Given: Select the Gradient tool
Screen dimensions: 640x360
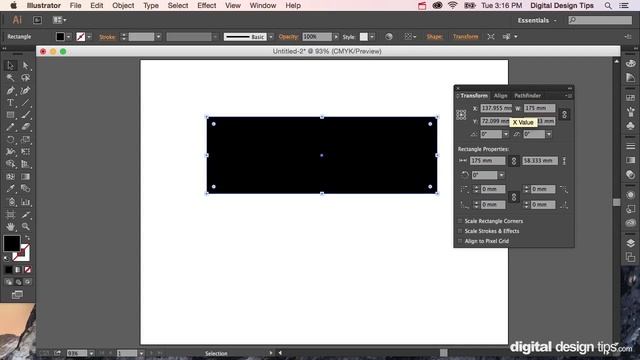Looking at the screenshot, I should pos(25,177).
